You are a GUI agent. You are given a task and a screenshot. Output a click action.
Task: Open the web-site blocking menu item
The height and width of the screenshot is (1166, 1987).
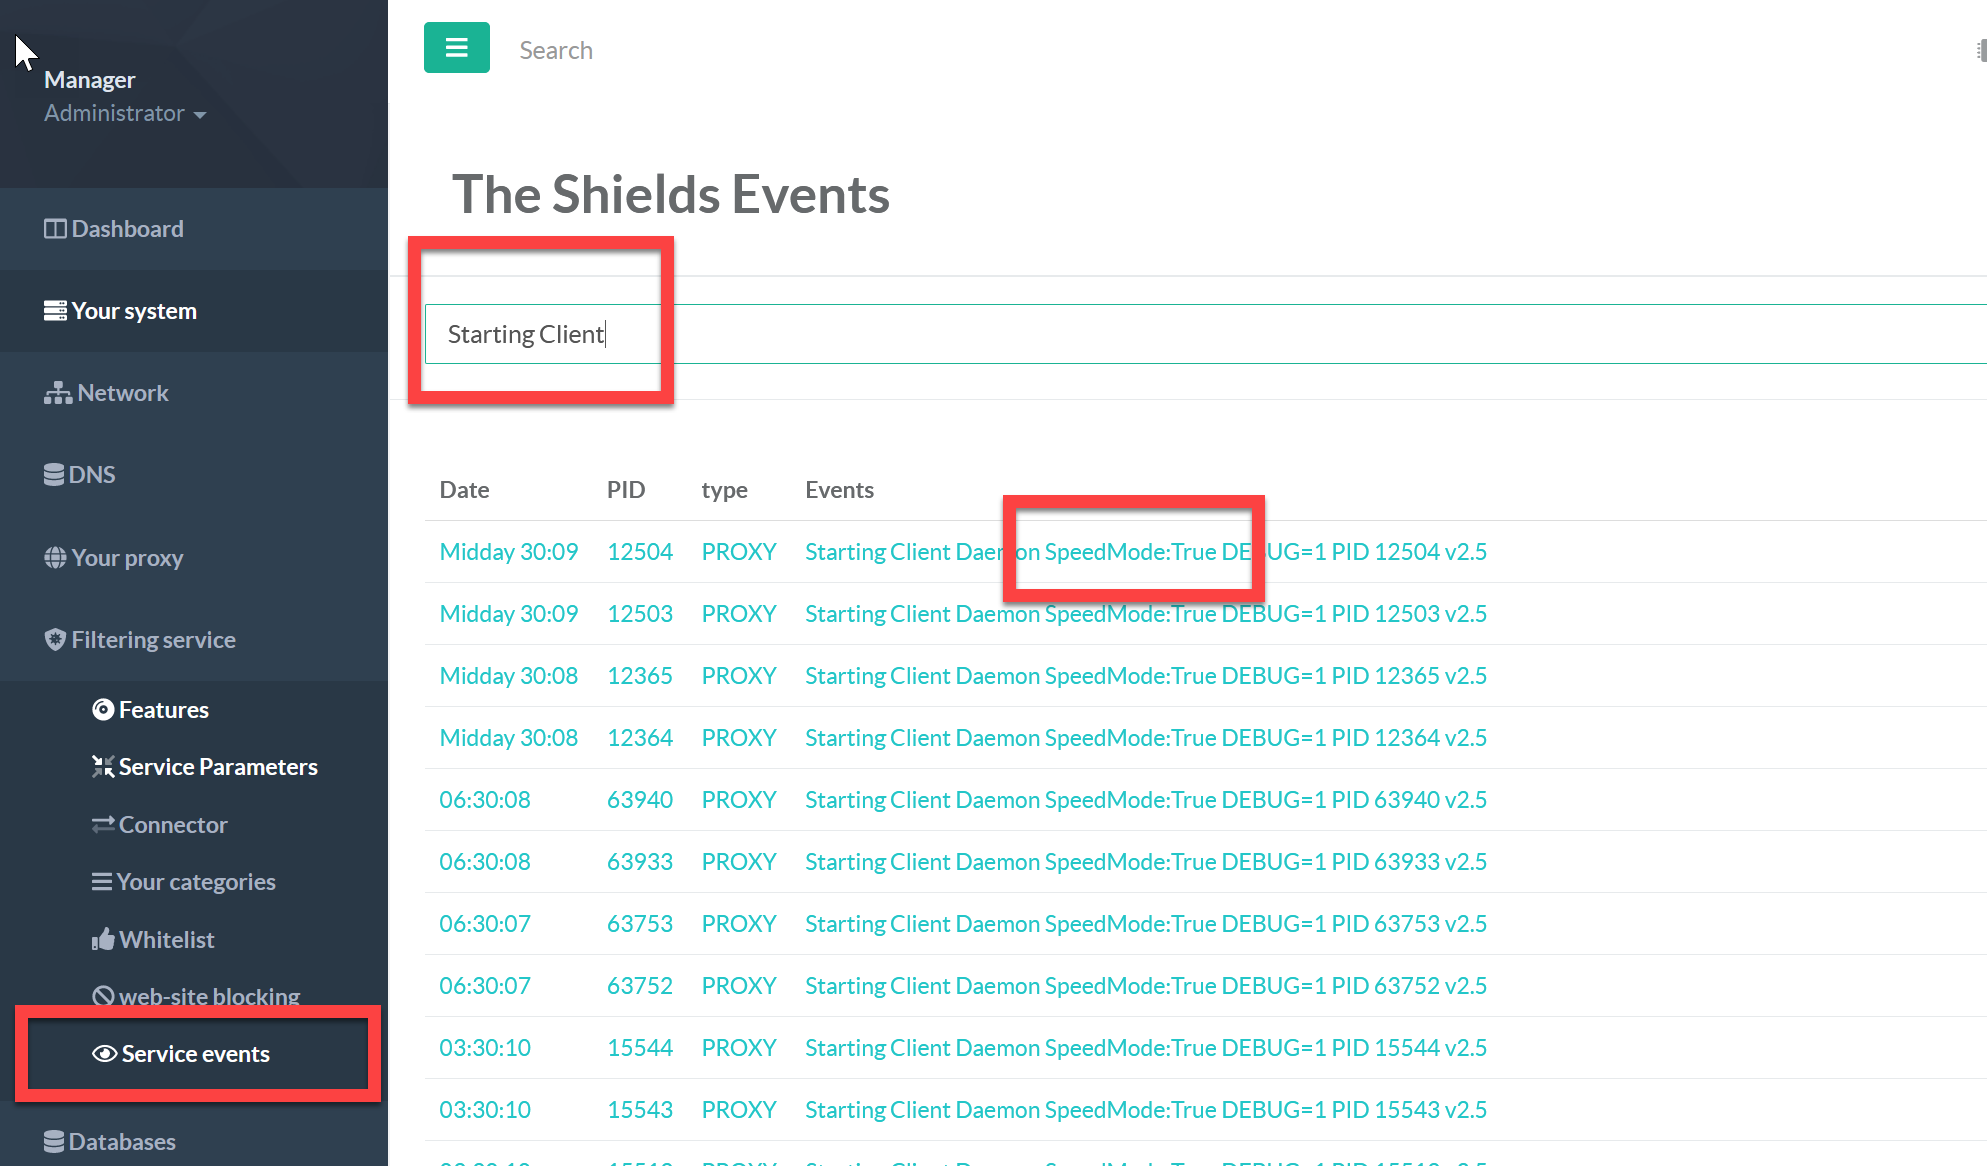tap(208, 997)
